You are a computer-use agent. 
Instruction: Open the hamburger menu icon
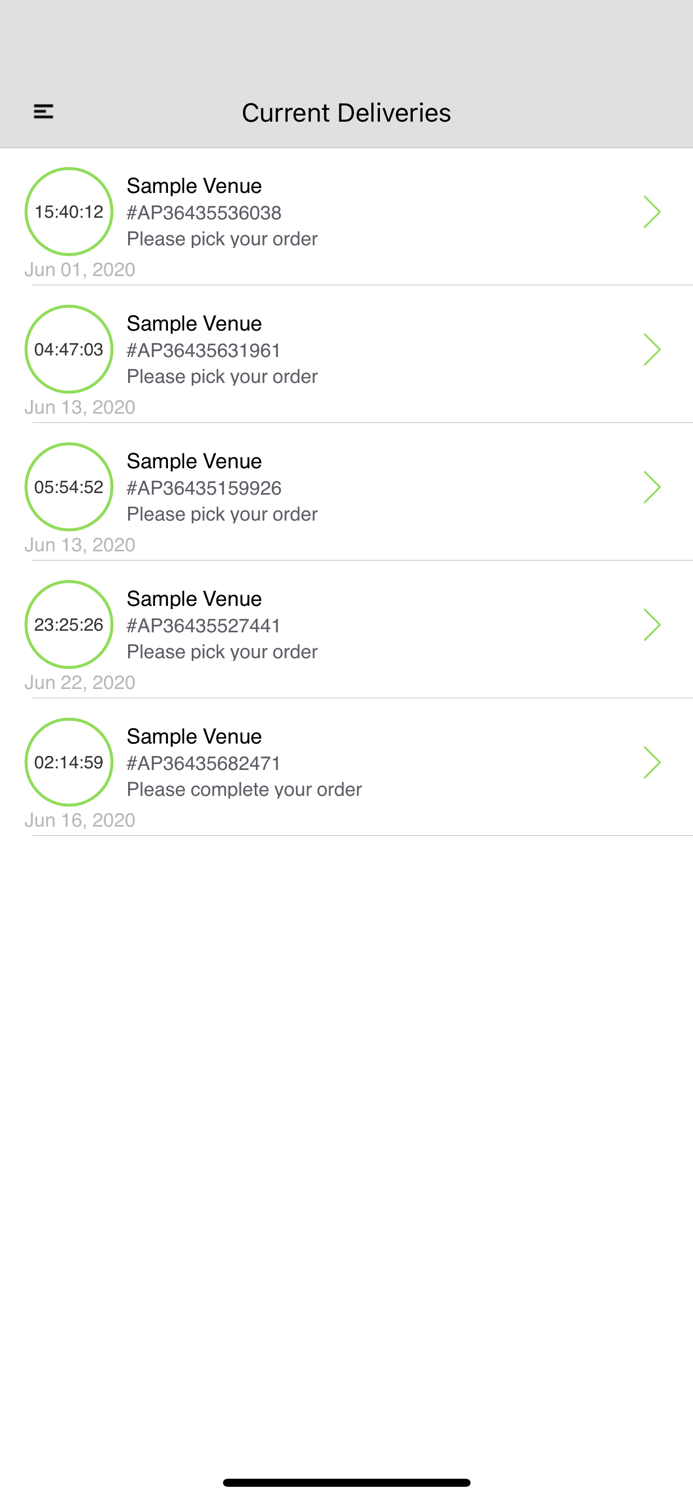pos(43,112)
